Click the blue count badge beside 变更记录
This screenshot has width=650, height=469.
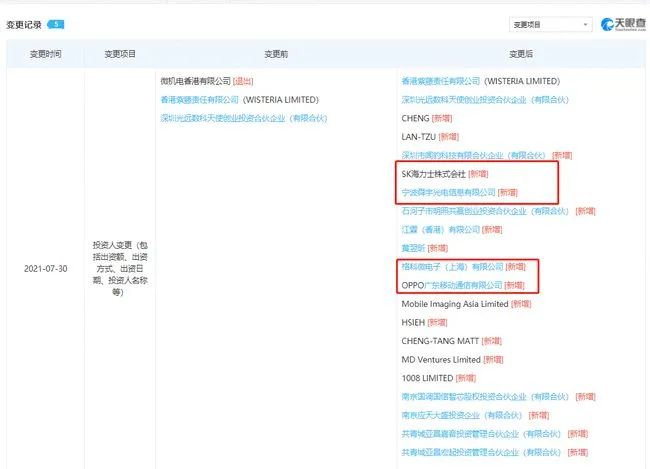(x=56, y=24)
